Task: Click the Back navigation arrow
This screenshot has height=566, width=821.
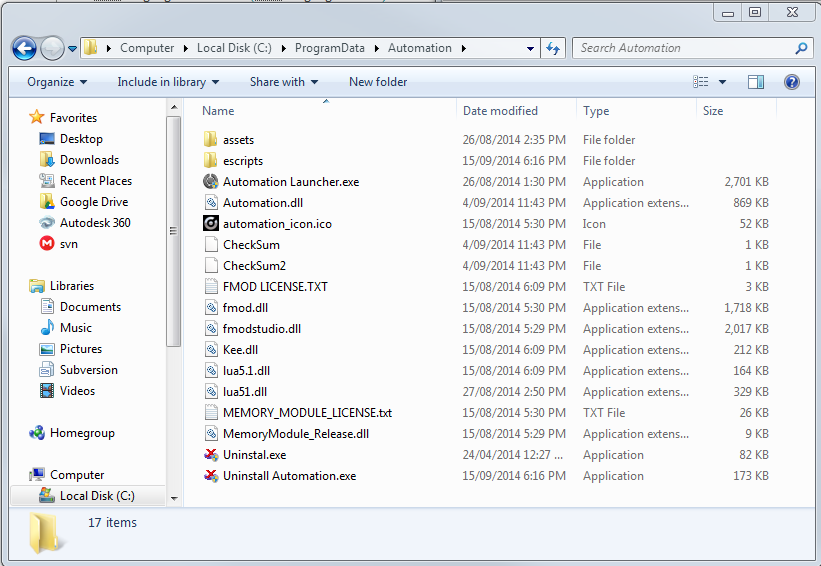Action: 24,49
